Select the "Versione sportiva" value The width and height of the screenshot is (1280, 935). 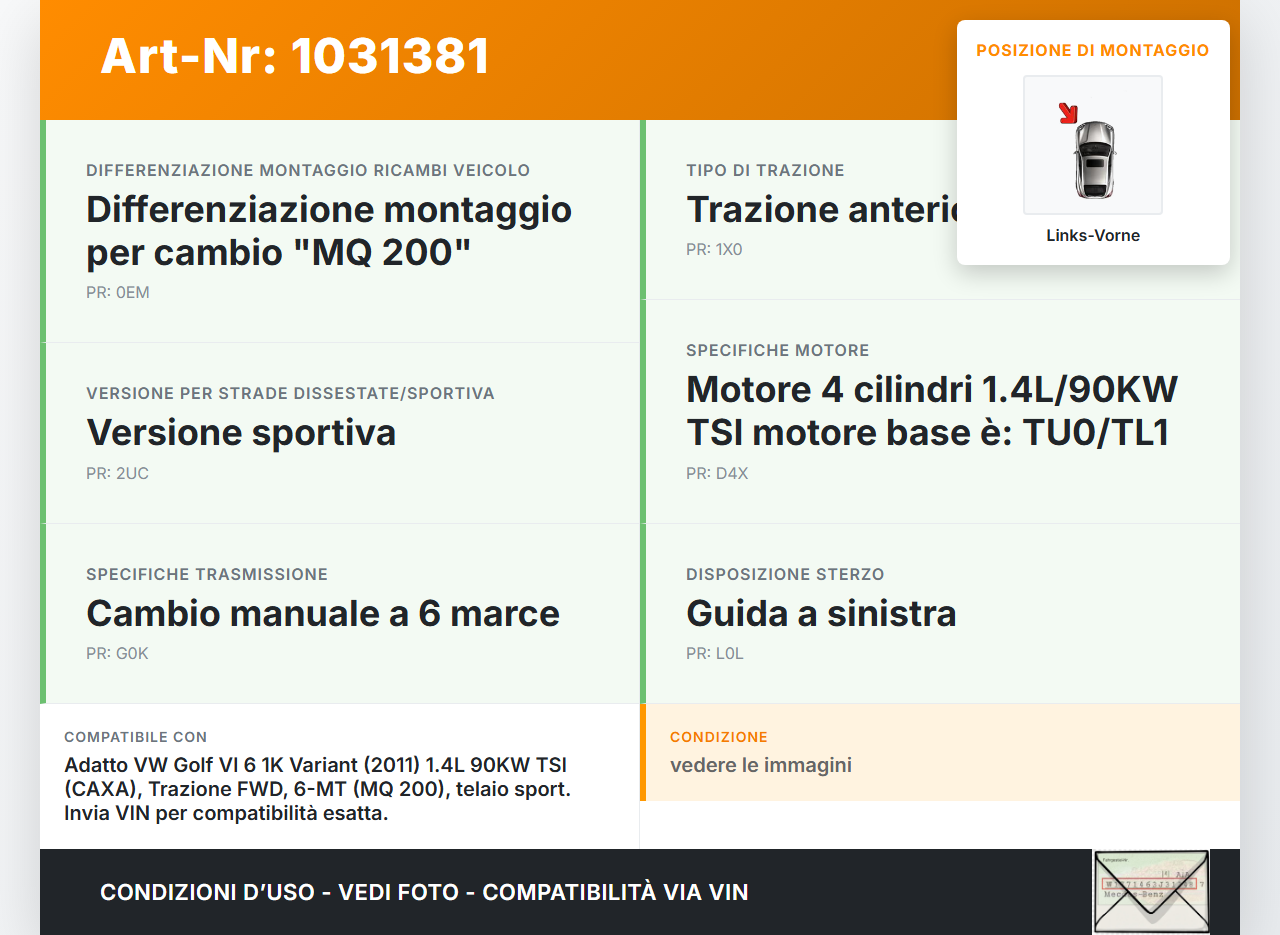coord(241,433)
